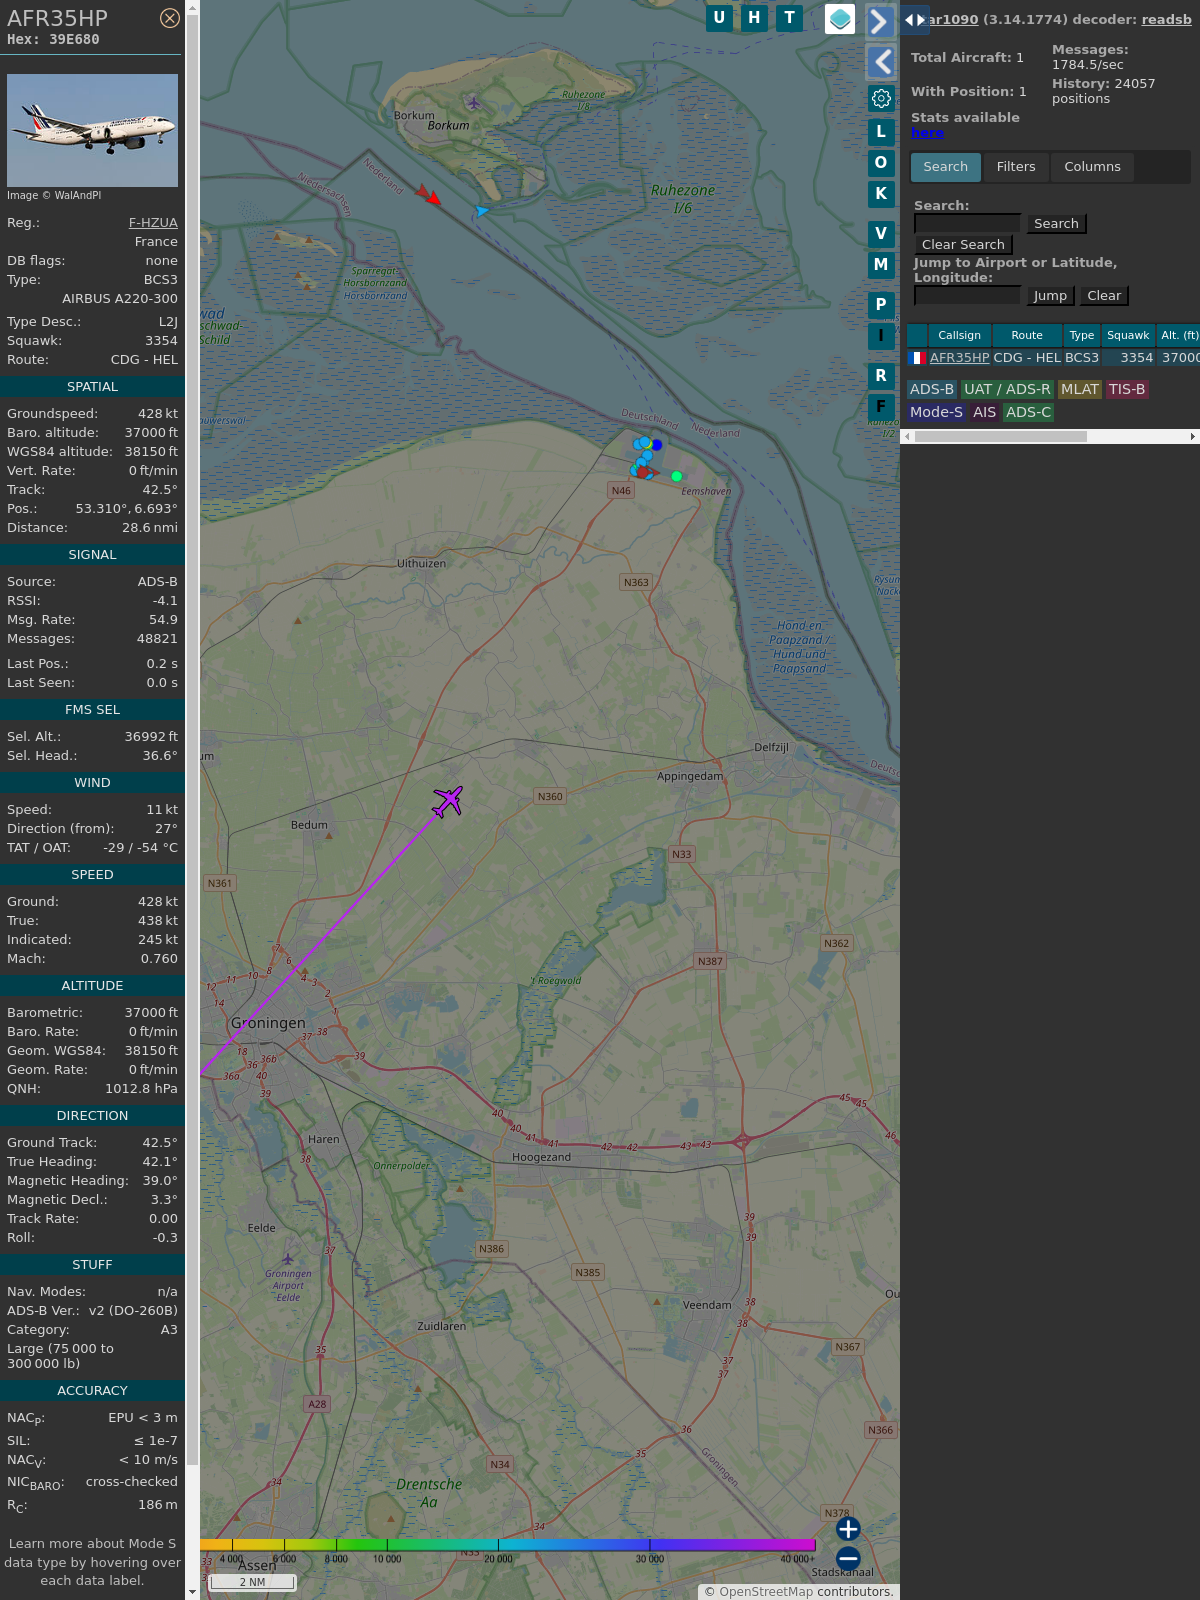Sort aircraft table by Squawk column

click(1127, 335)
